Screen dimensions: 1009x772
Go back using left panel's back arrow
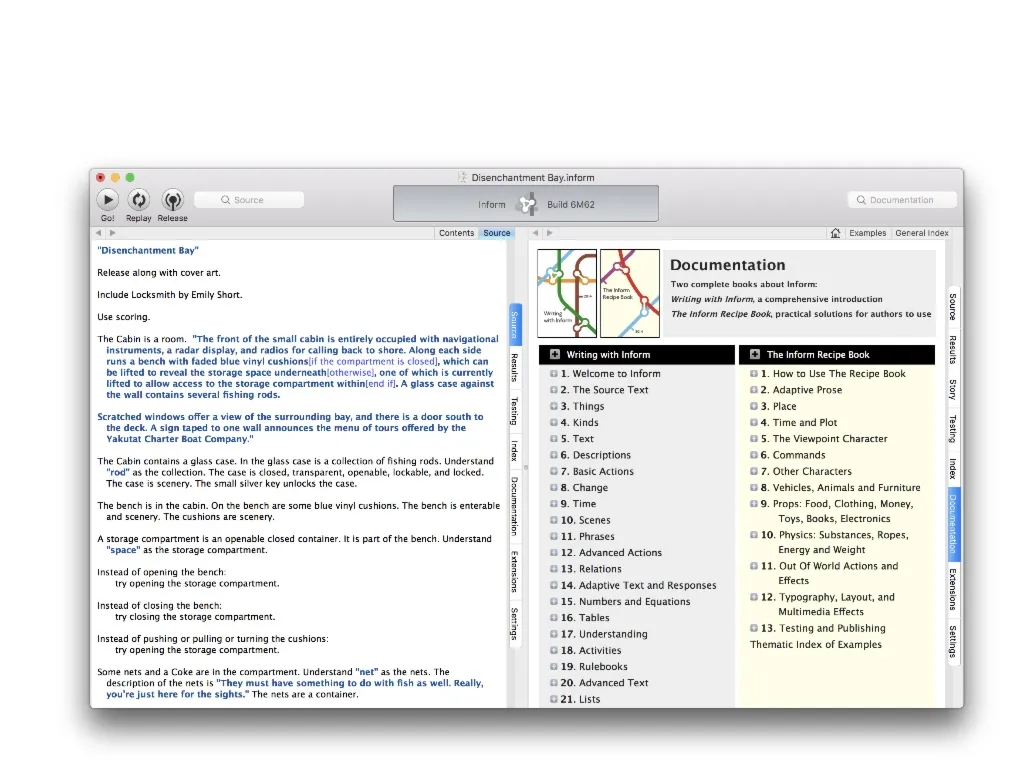click(98, 233)
